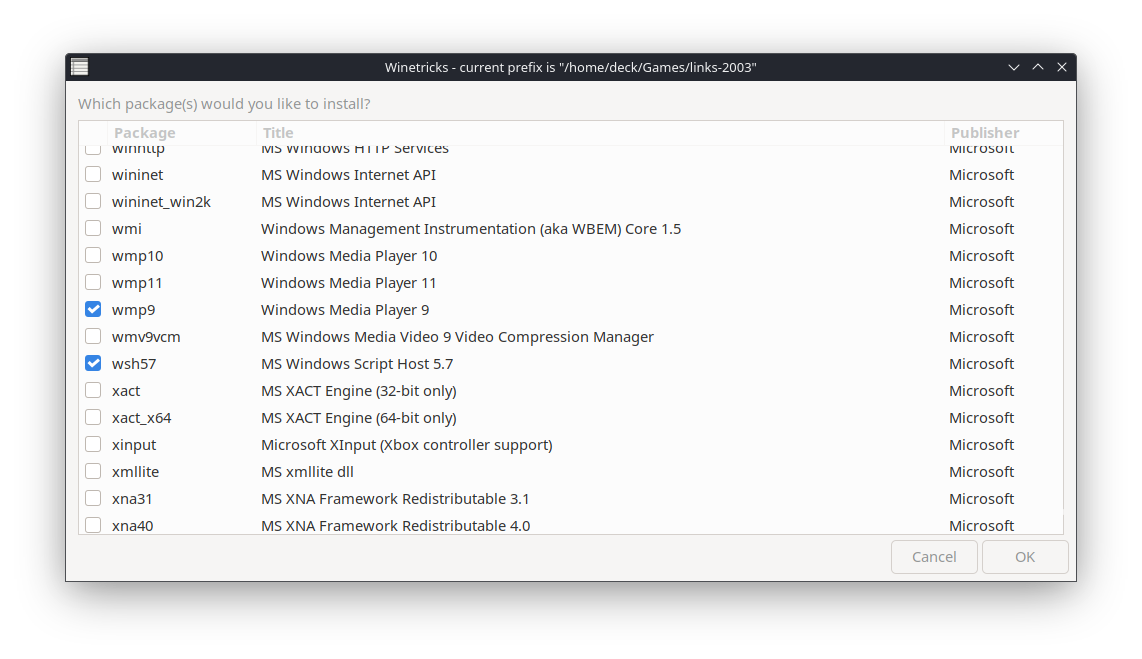Select 'Microsoft XInput (Xbox controller support)' title
Image resolution: width=1142 pixels, height=659 pixels.
[406, 444]
